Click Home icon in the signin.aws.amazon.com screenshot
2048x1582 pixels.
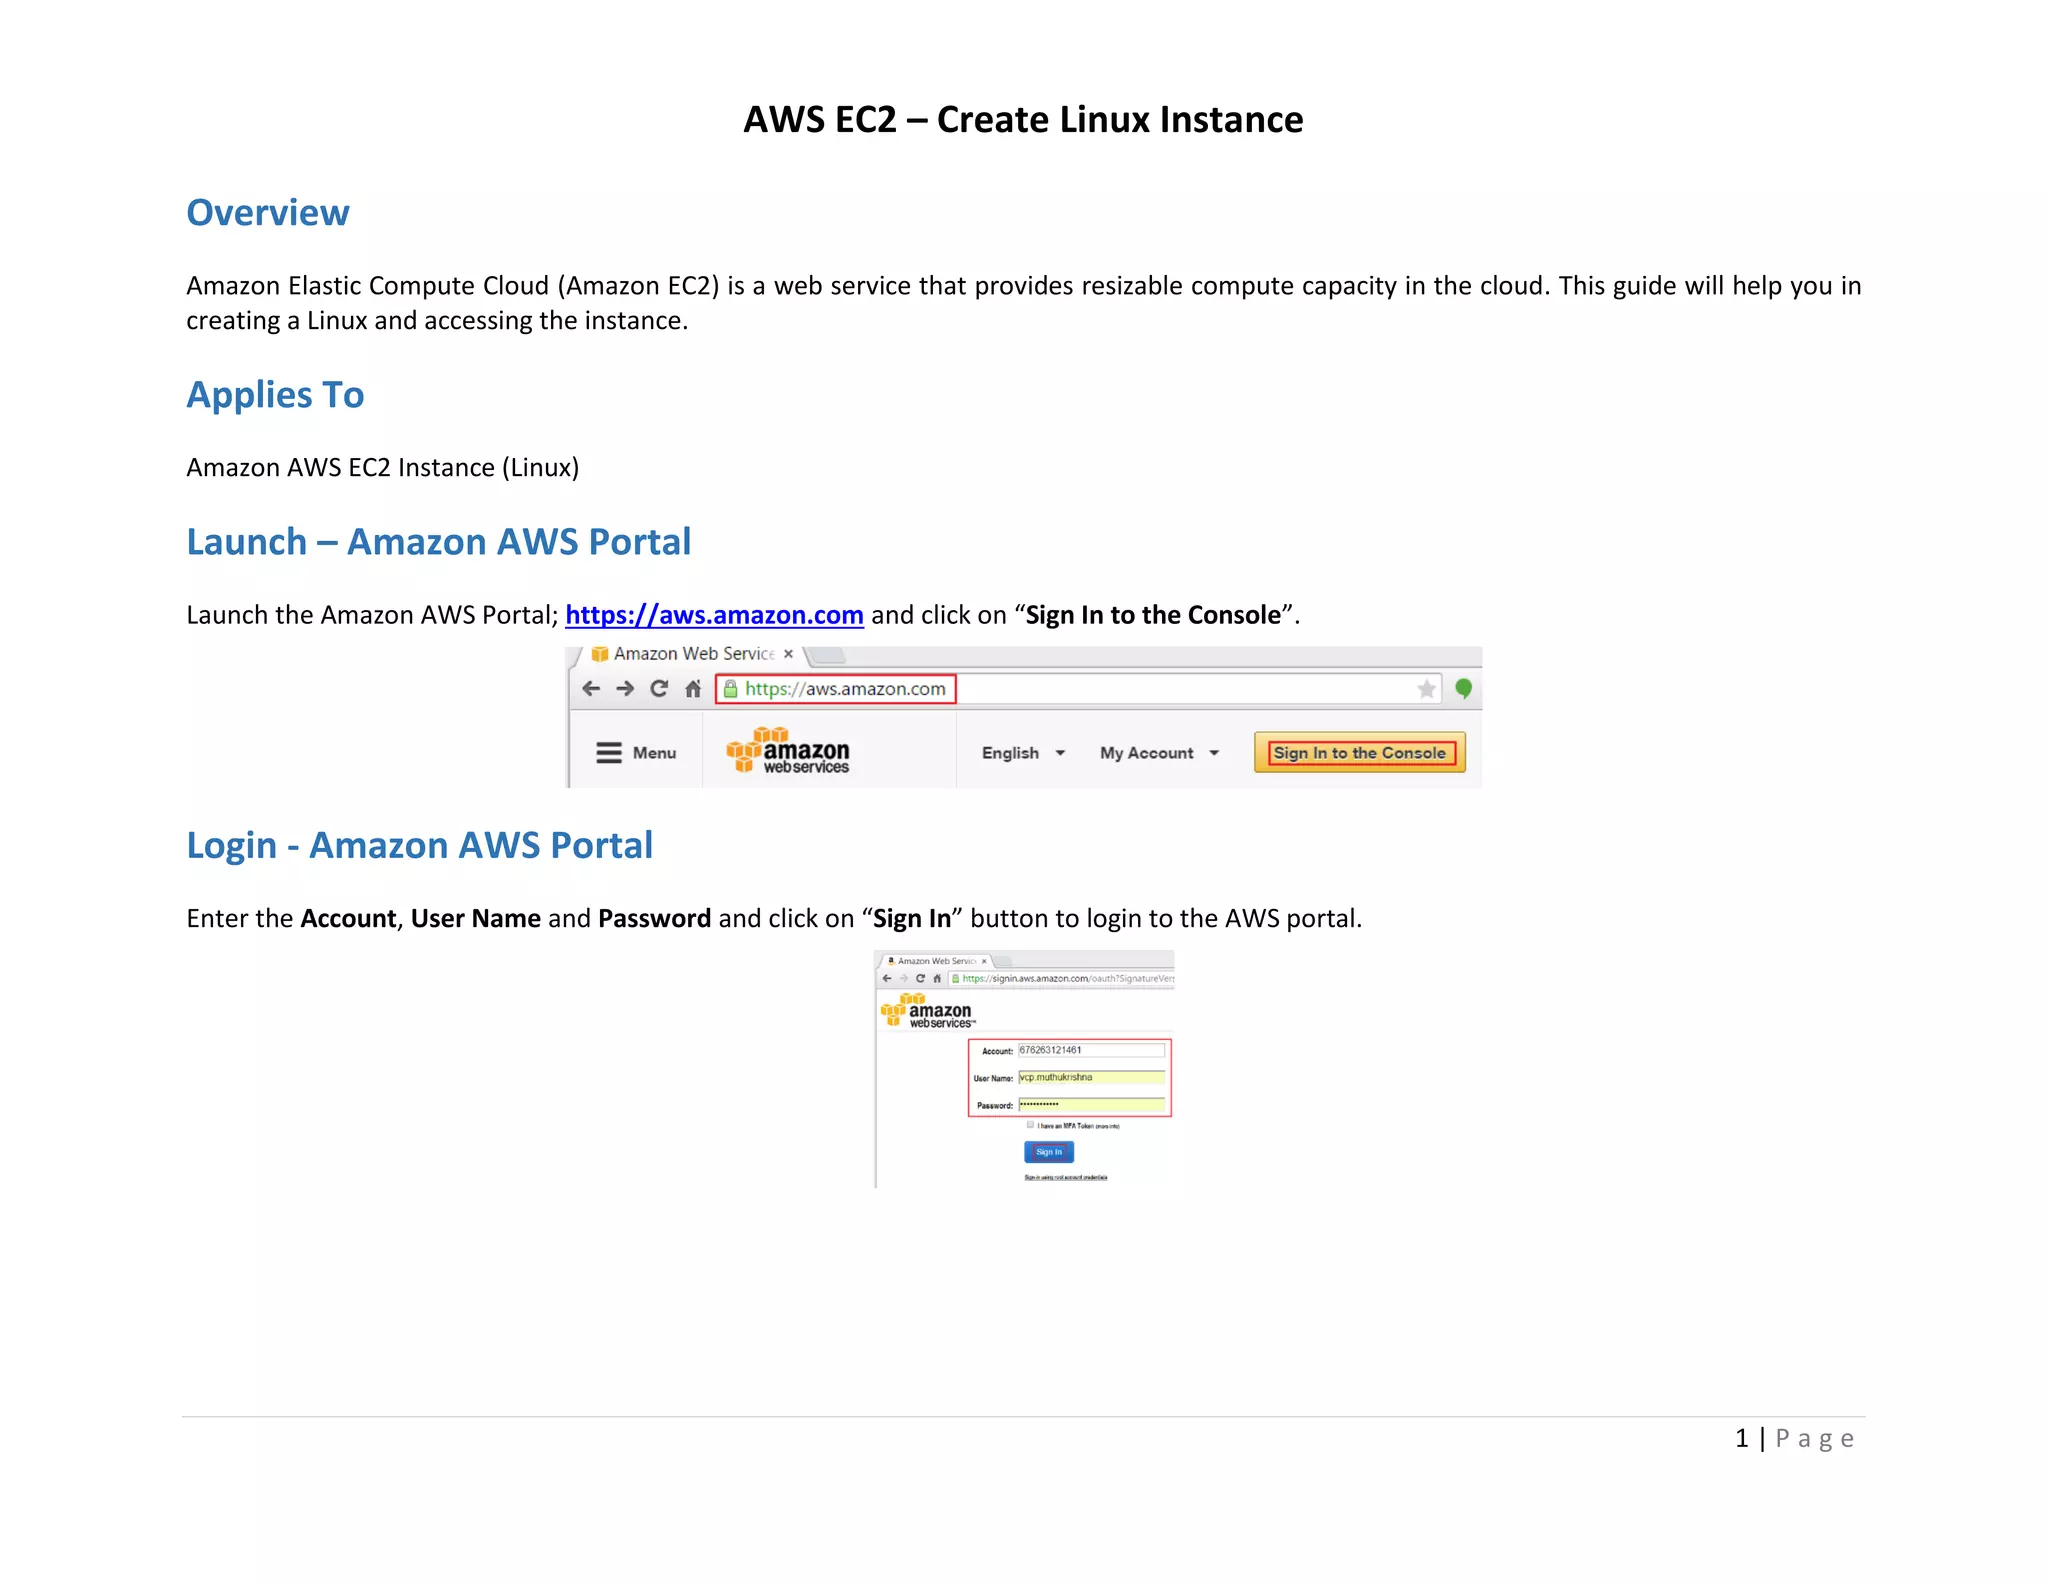(x=937, y=979)
